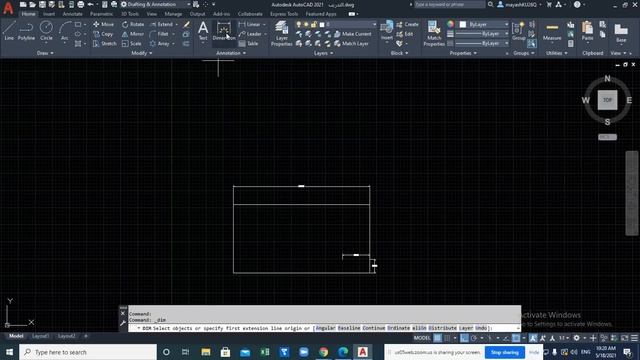640x360 pixels.
Task: Activate the Stretch command
Action: click(x=104, y=44)
